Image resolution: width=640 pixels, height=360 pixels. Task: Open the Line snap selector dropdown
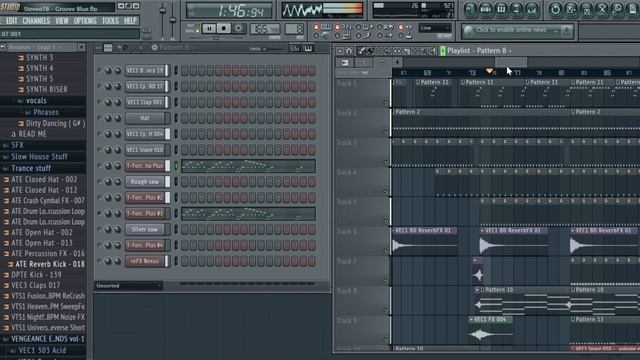(x=435, y=28)
